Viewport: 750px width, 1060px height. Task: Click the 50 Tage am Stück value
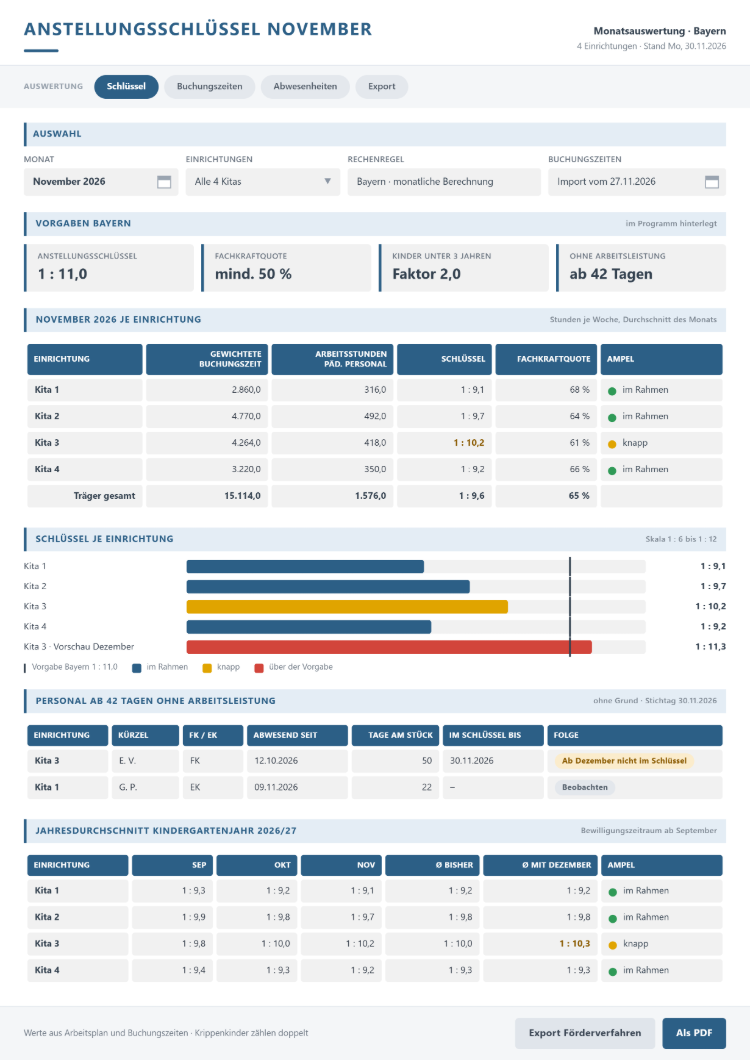[x=427, y=761]
